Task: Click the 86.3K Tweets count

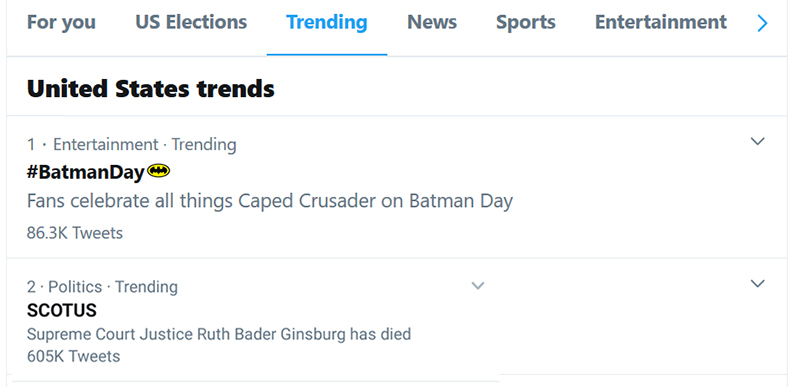Action: click(x=74, y=233)
